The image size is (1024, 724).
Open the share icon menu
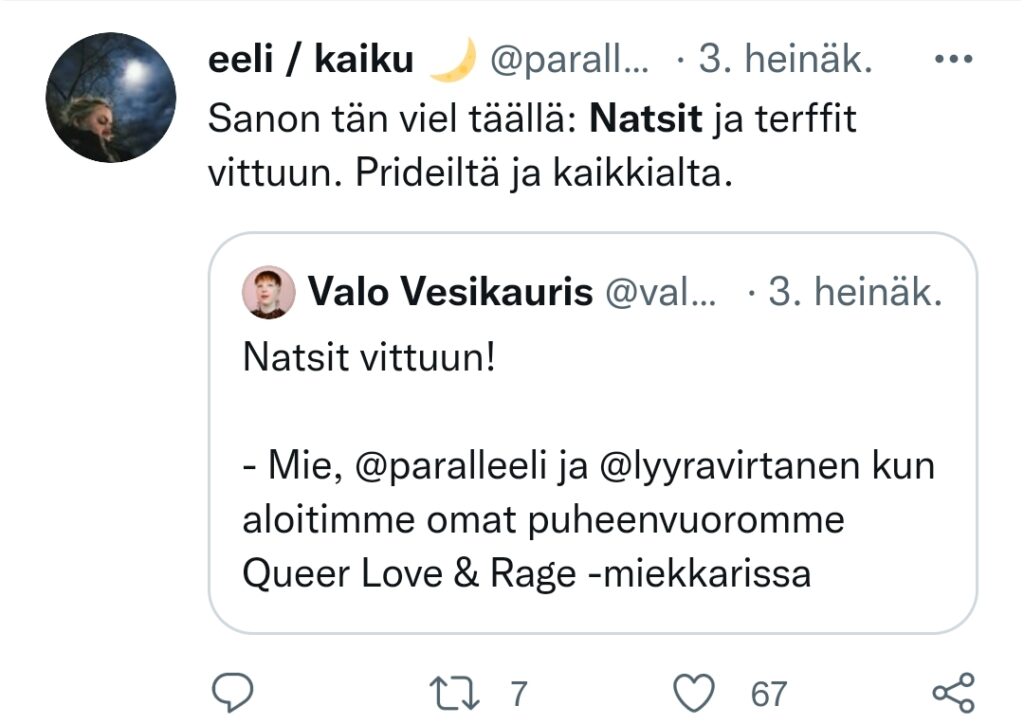(x=952, y=692)
